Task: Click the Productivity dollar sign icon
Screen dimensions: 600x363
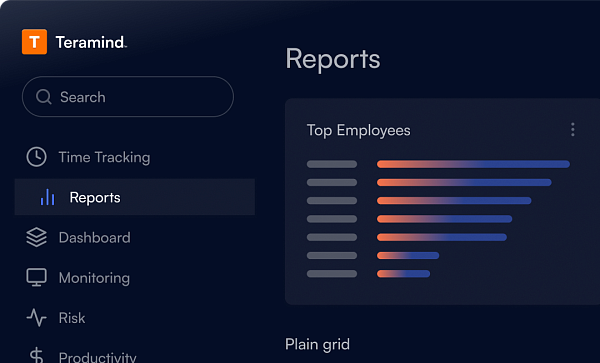Action: coord(36,355)
